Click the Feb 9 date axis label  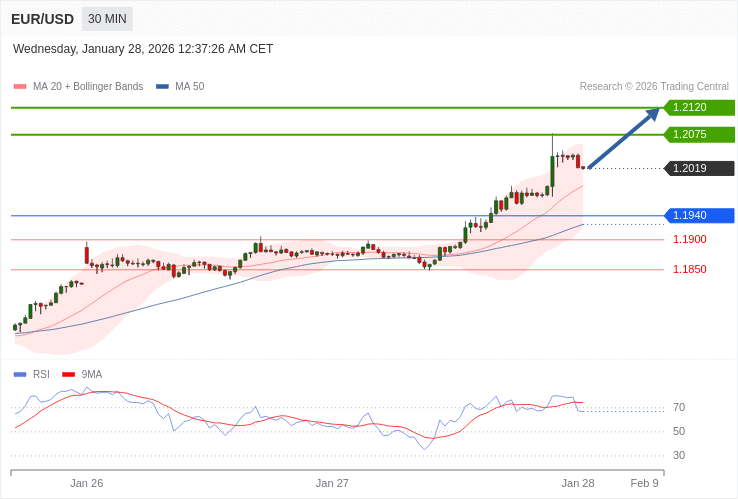[x=644, y=483]
